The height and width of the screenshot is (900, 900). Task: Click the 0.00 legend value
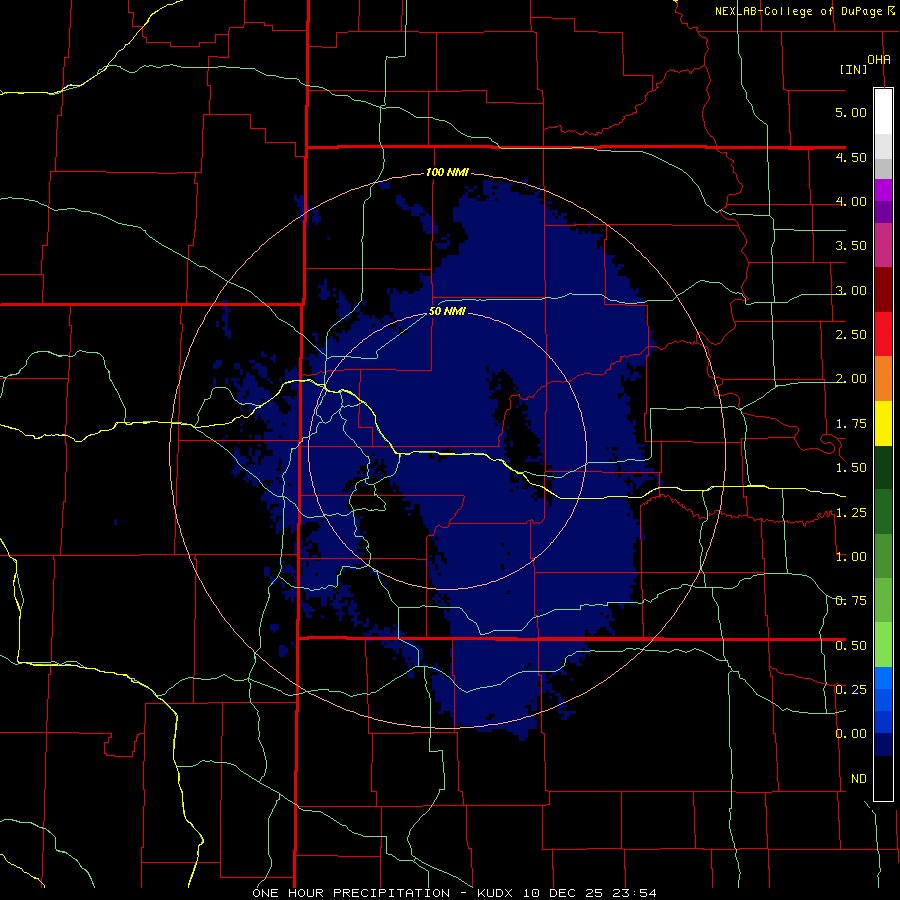851,734
